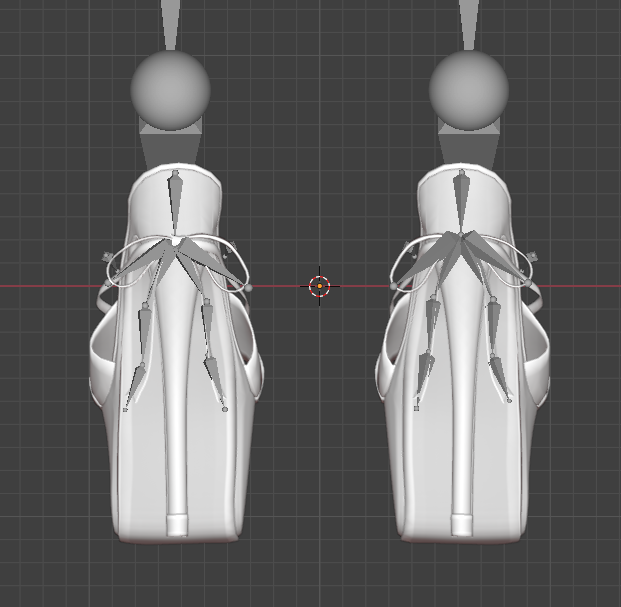The image size is (621, 607).
Task: Select the left shoe's lowest-left ribbon bone
Action: pos(134,386)
